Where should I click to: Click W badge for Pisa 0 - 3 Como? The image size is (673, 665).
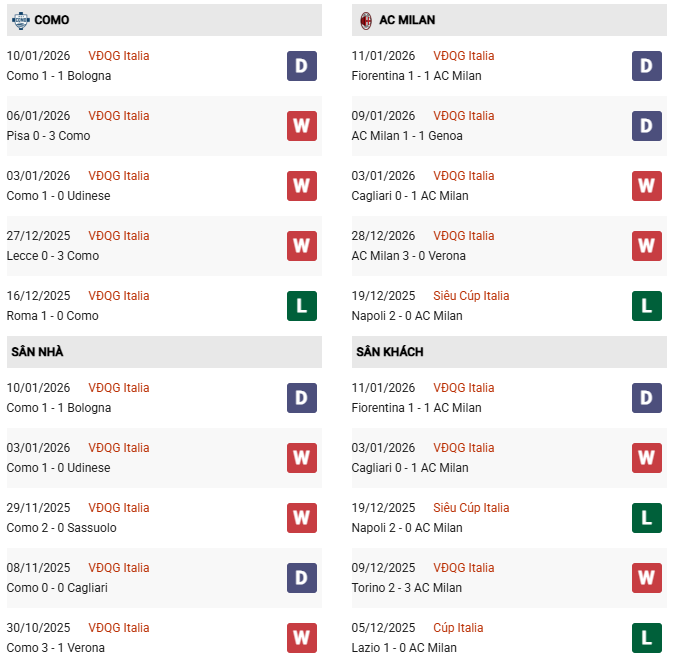click(x=301, y=126)
